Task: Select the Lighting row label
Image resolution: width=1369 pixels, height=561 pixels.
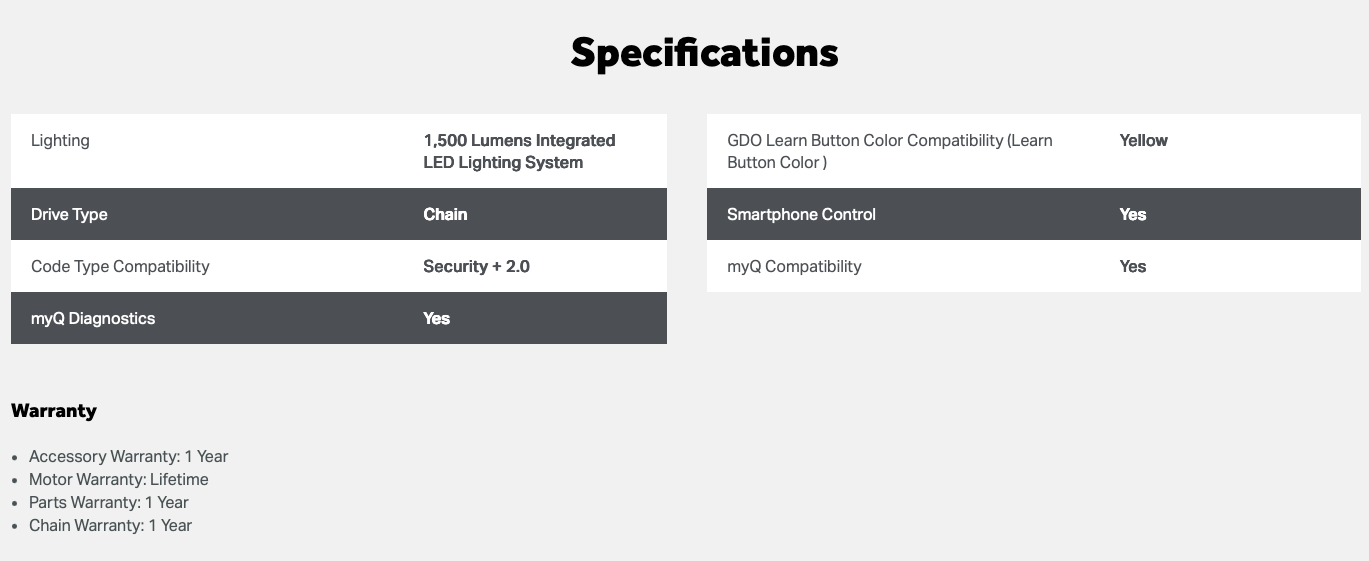Action: (x=60, y=141)
